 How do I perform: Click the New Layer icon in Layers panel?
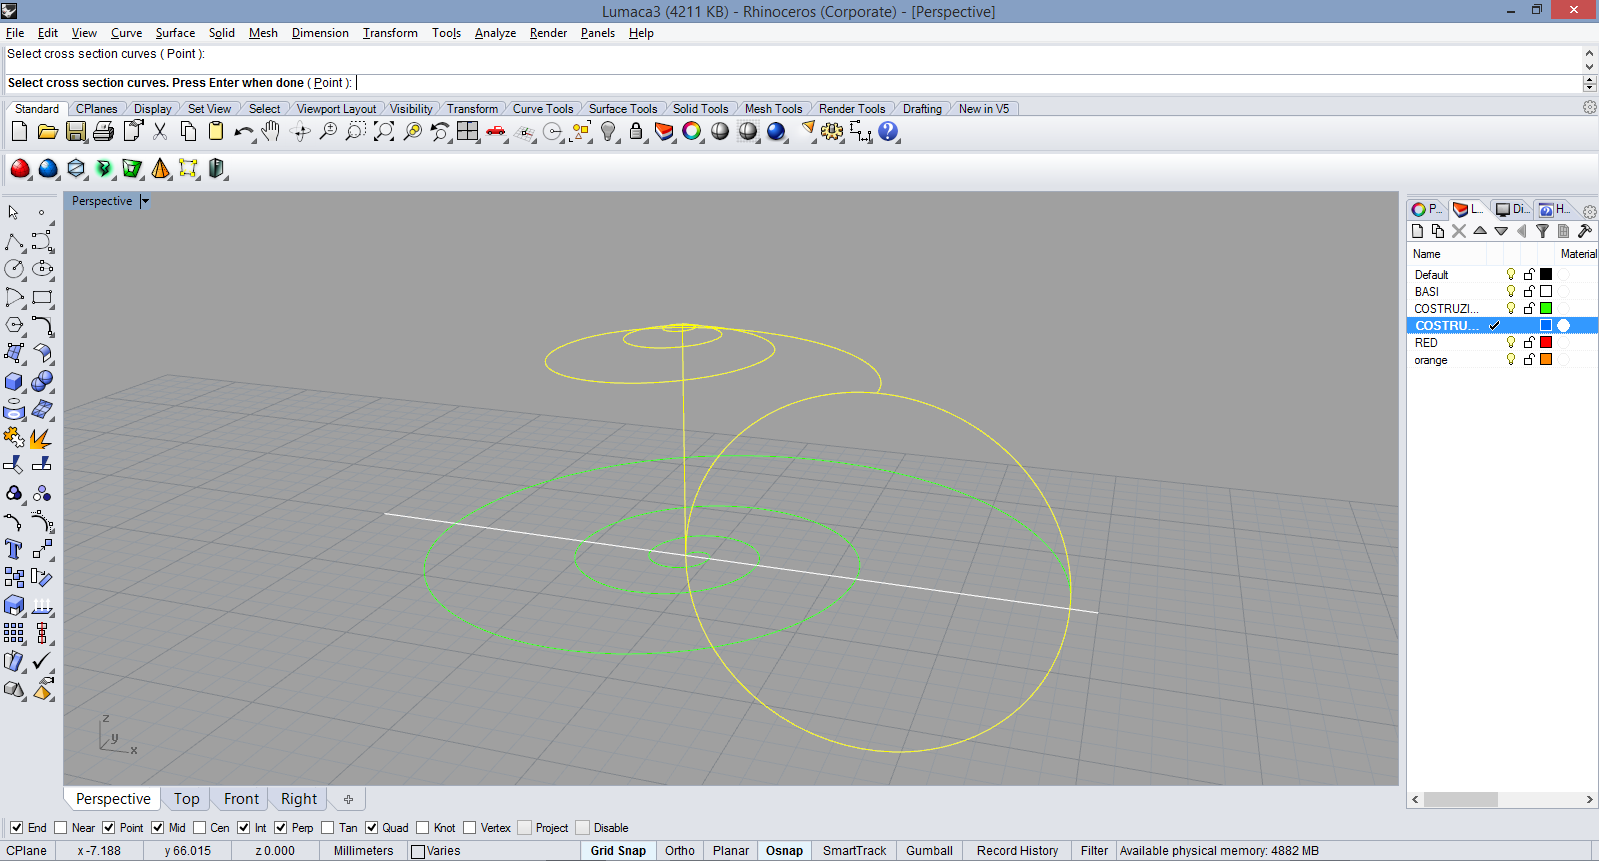pyautogui.click(x=1417, y=231)
